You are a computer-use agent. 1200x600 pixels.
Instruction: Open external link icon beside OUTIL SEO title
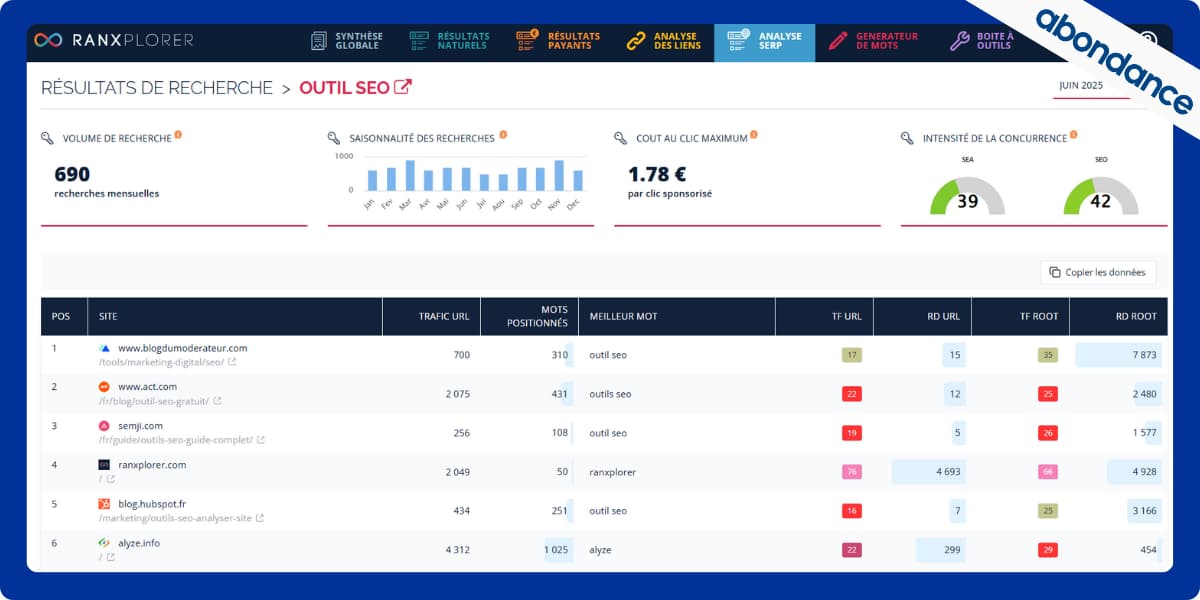tap(403, 87)
